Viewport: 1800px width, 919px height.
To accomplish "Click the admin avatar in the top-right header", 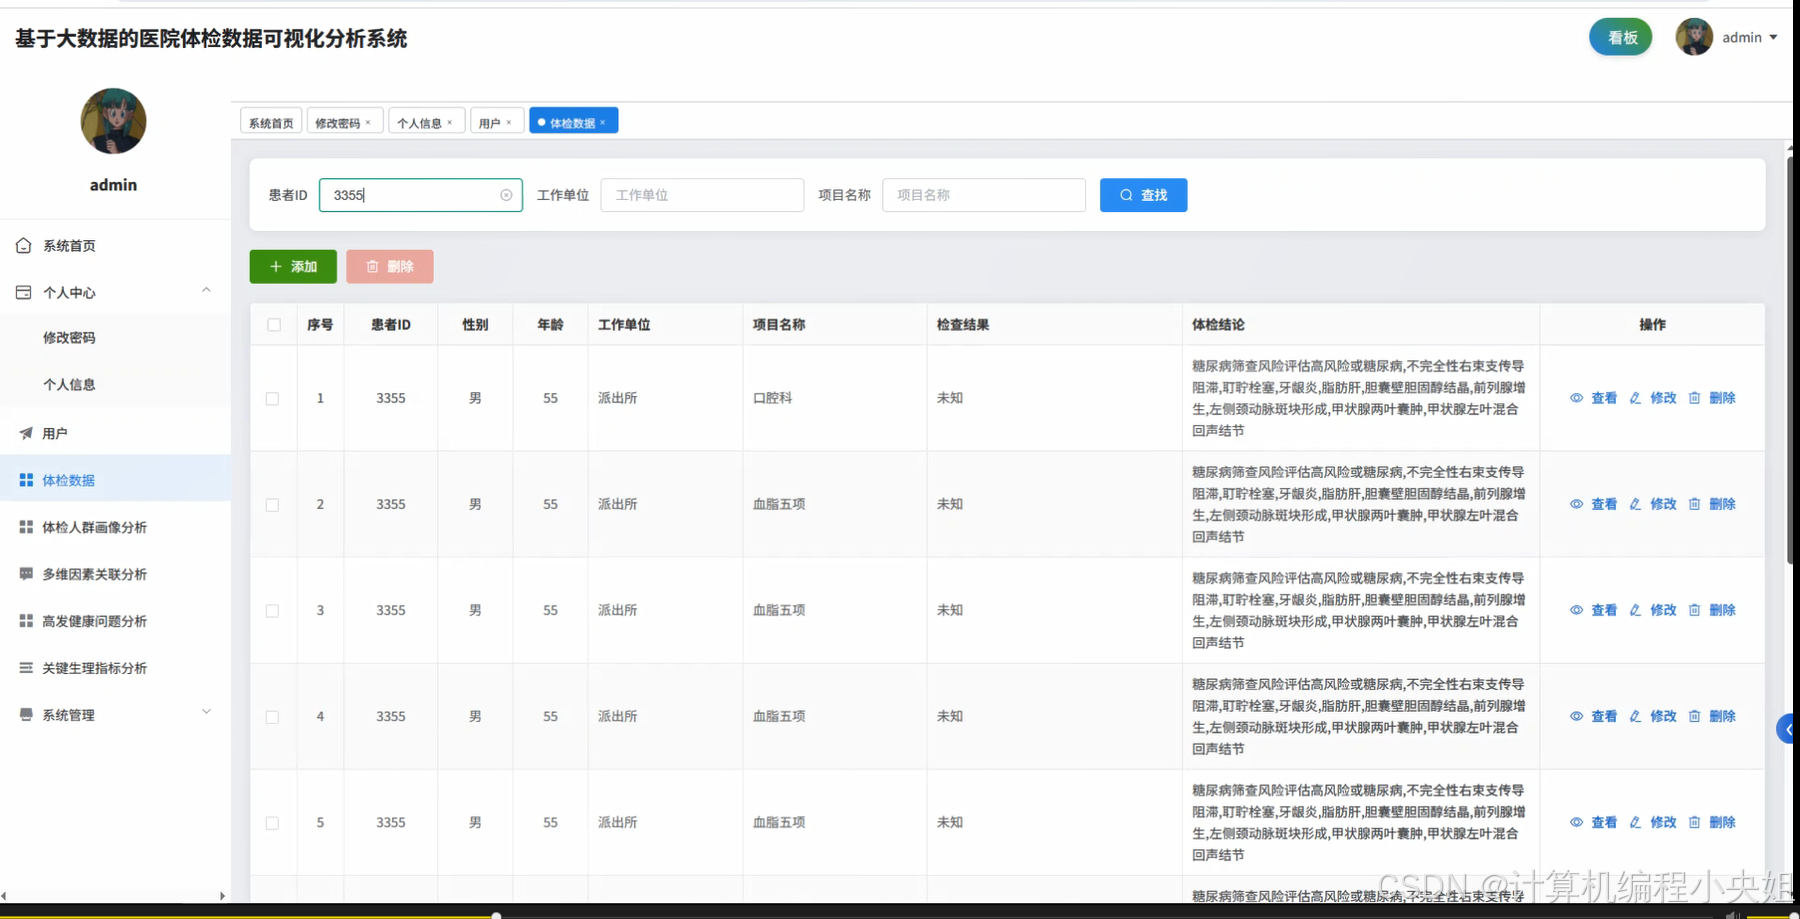I will click(x=1694, y=37).
